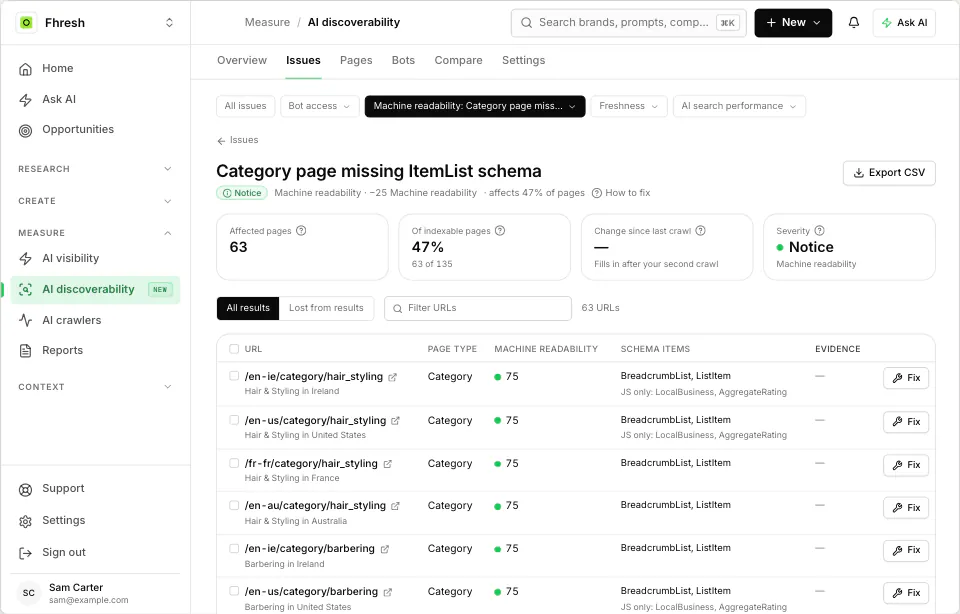Click the AI discoverability scan icon in sidebar

click(25, 290)
